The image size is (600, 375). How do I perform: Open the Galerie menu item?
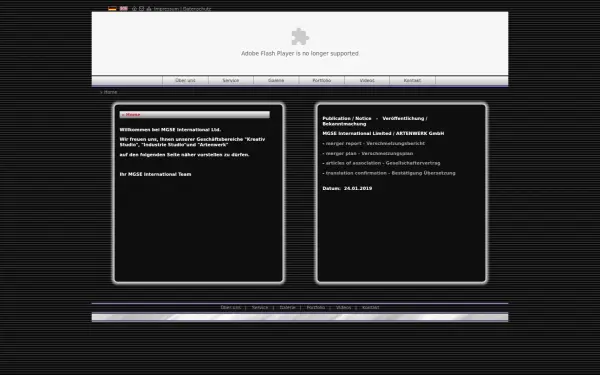point(276,80)
